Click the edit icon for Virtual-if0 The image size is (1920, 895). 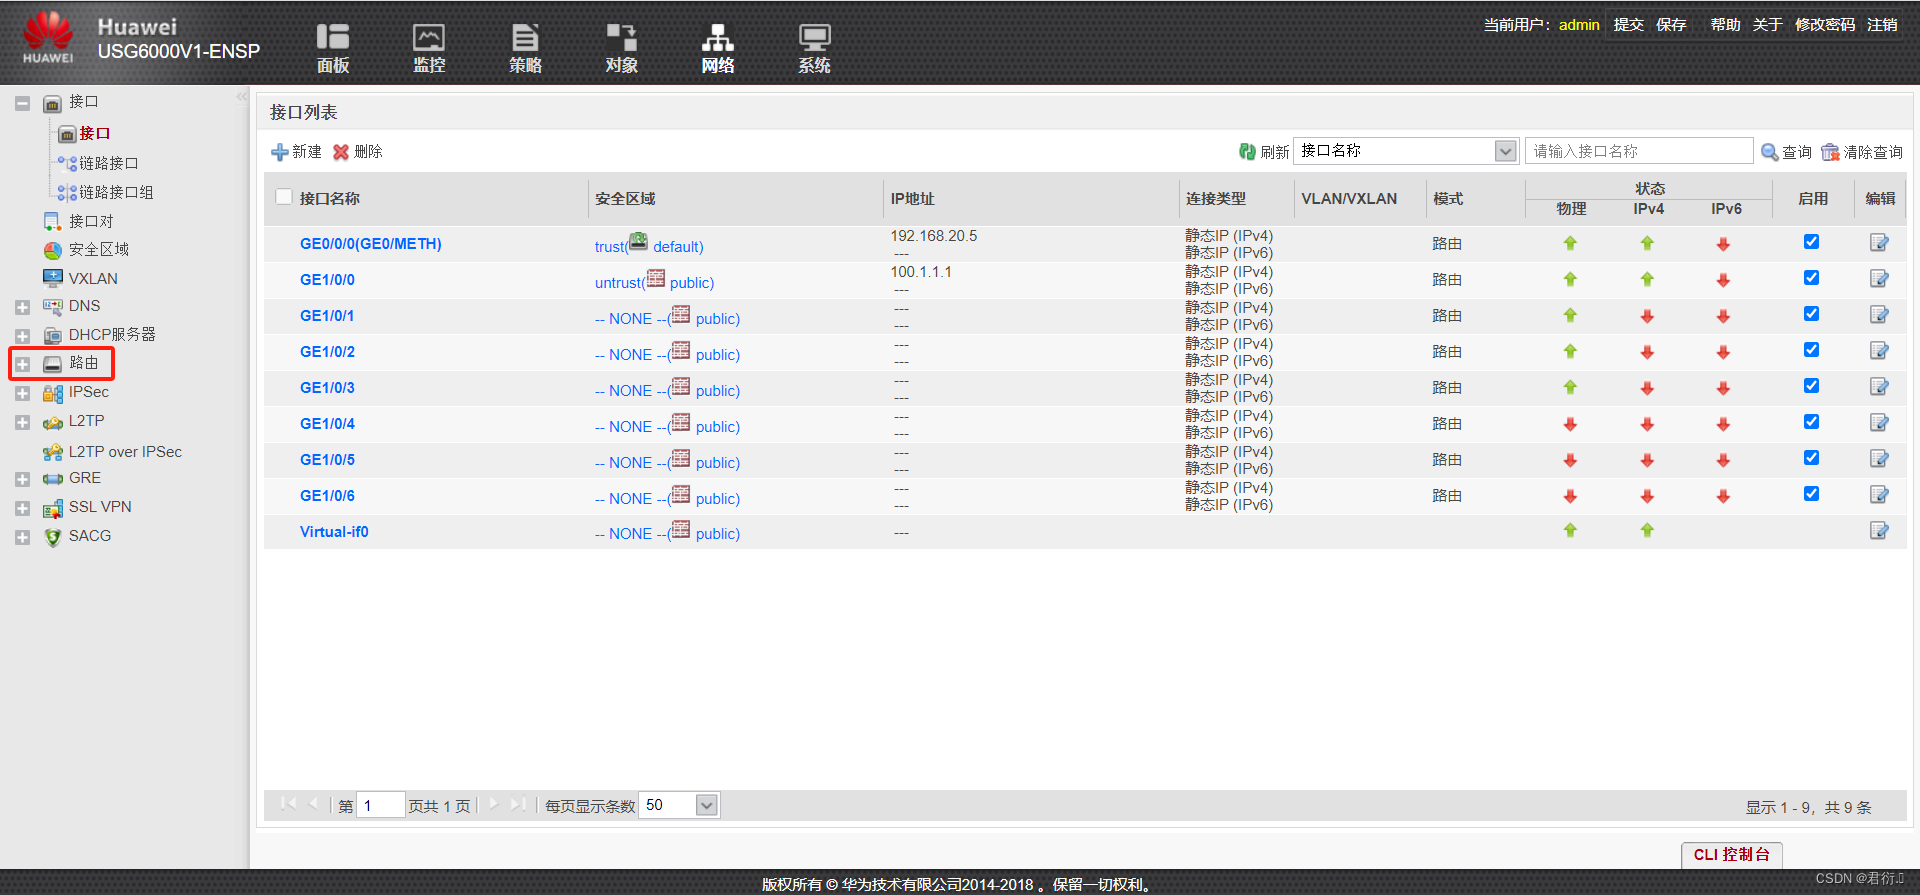[x=1879, y=531]
